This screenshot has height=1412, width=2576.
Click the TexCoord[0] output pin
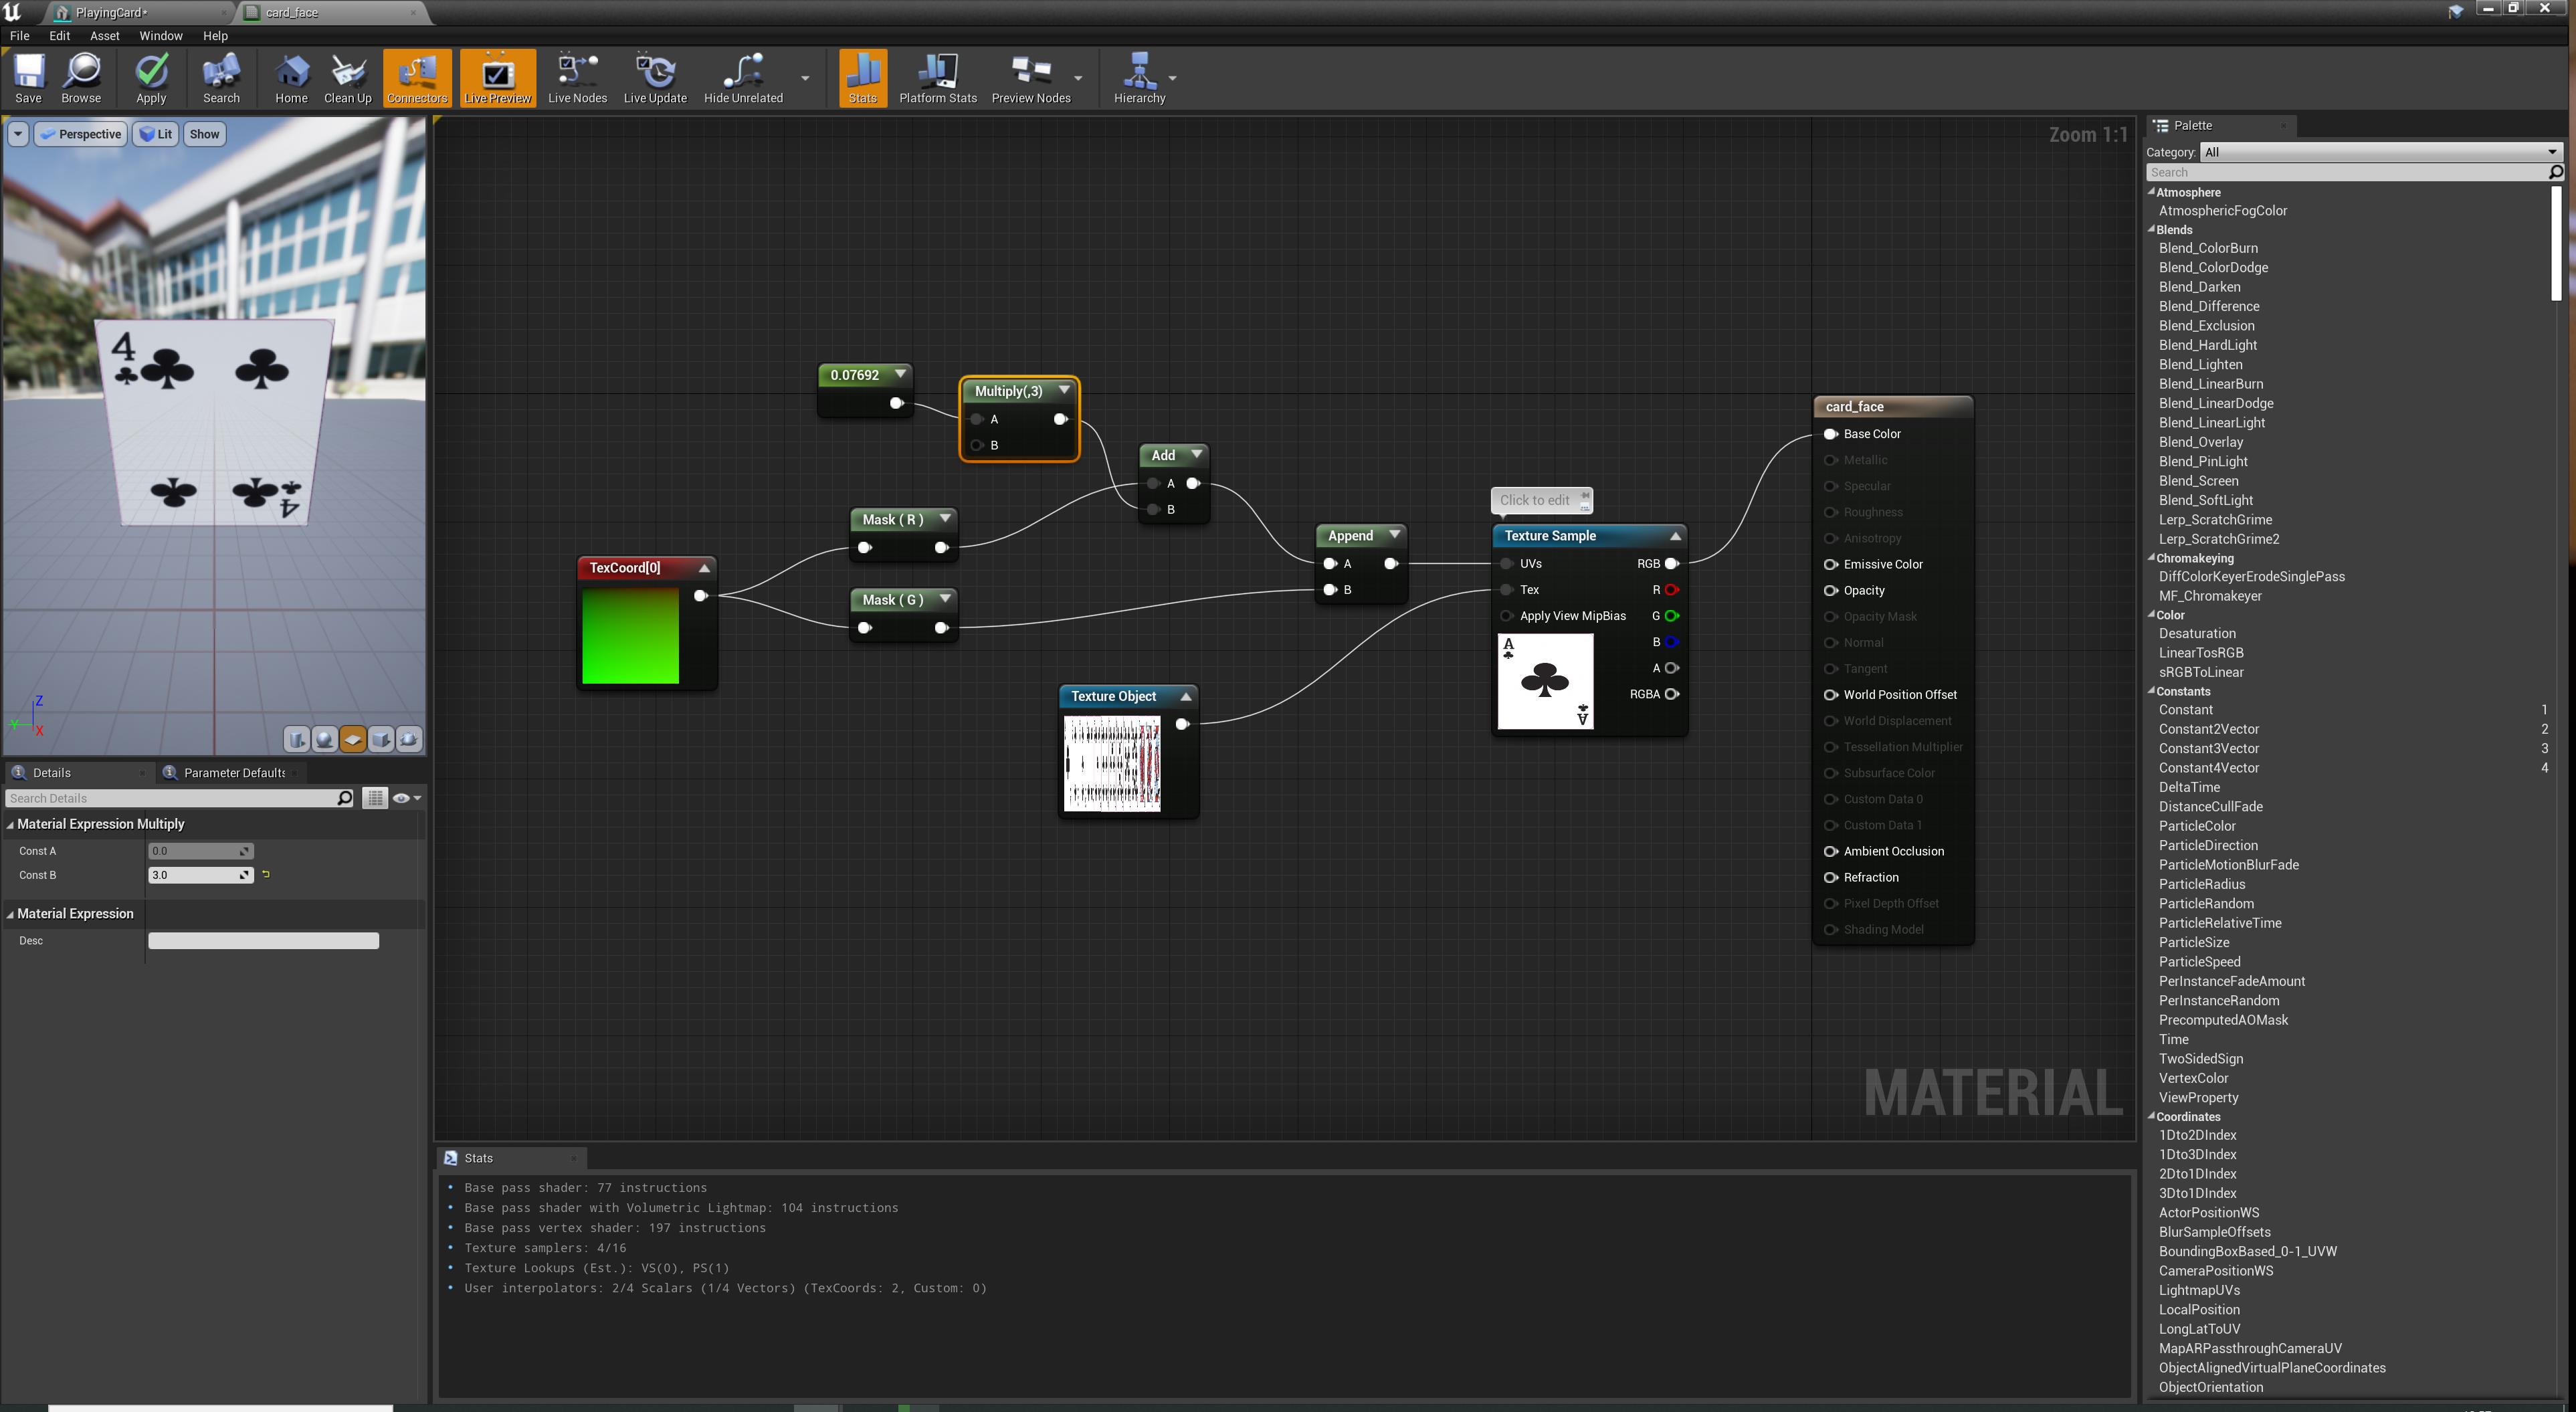701,596
